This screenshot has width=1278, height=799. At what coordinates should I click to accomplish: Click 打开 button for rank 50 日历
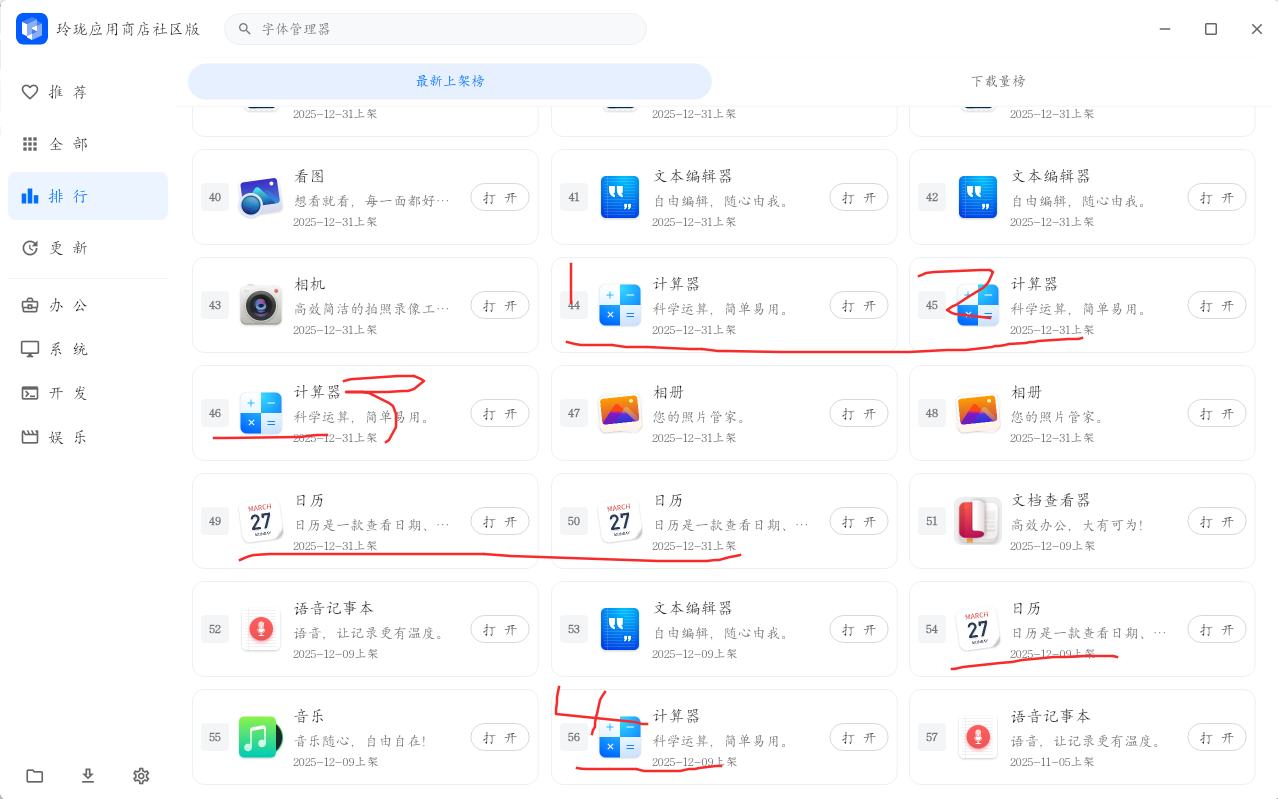click(x=859, y=521)
